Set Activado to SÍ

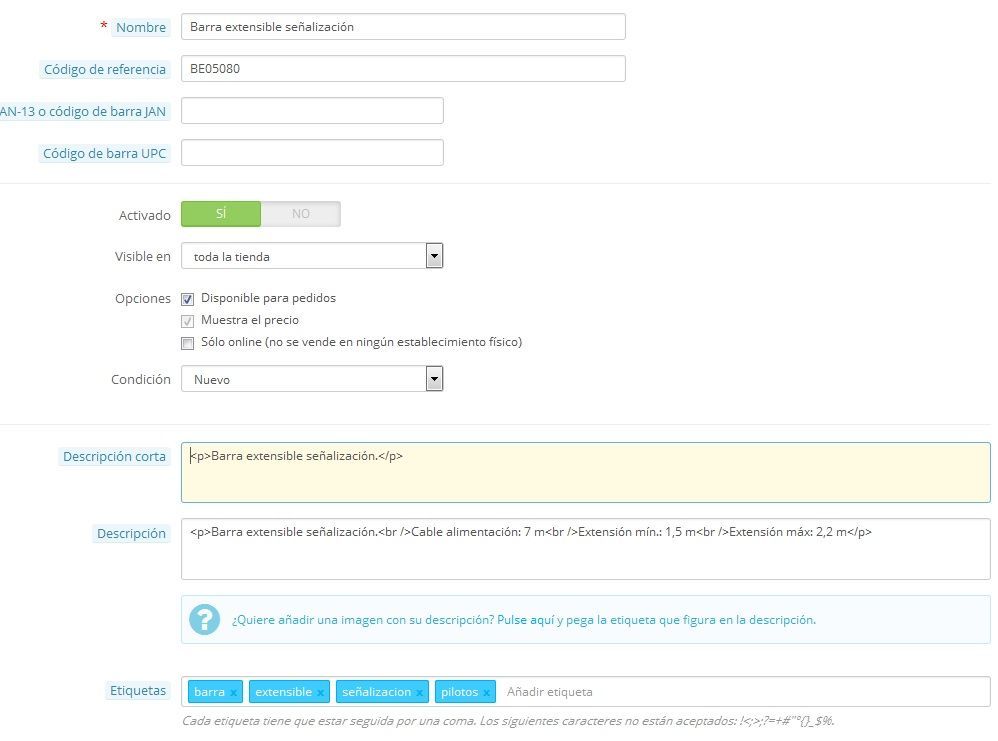(221, 214)
